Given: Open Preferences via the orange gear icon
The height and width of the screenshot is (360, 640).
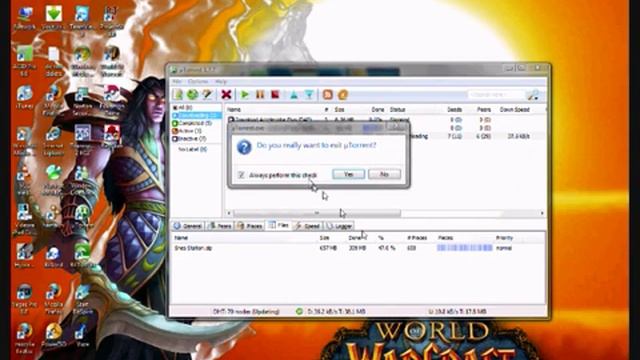Looking at the screenshot, I should [x=343, y=95].
